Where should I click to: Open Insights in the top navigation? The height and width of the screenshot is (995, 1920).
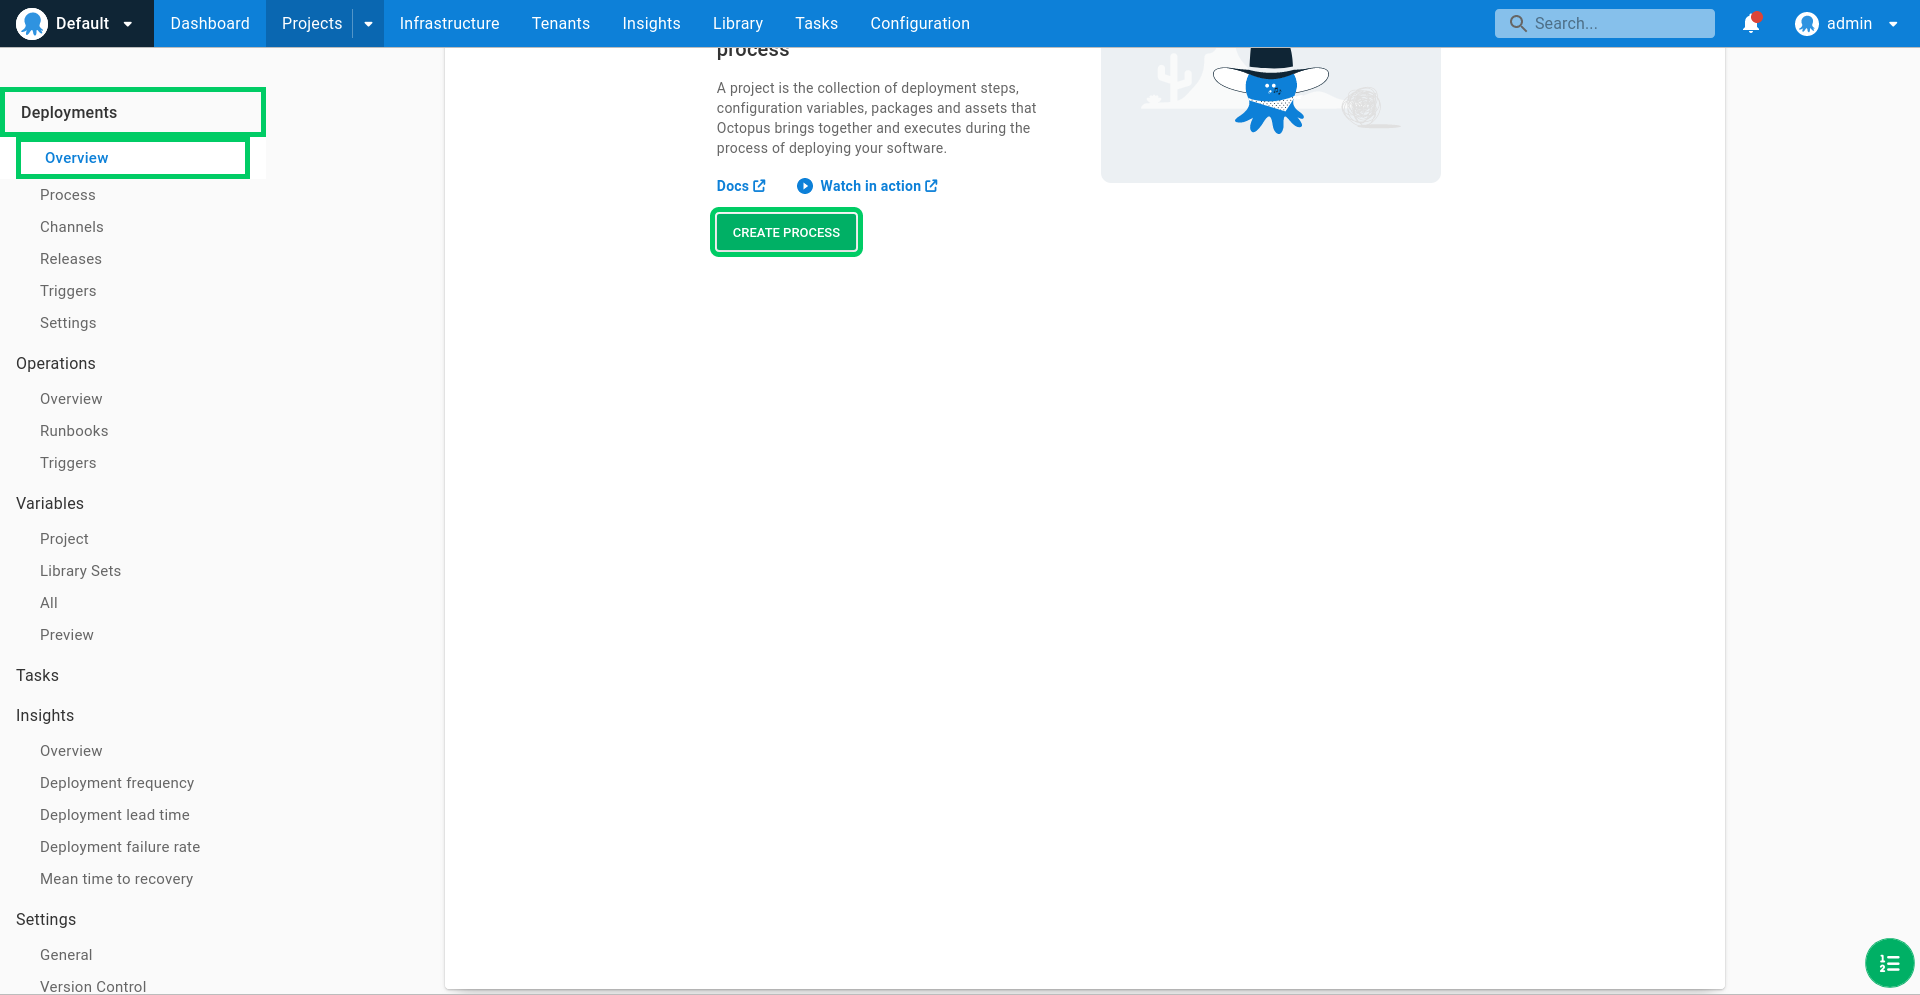coord(651,23)
